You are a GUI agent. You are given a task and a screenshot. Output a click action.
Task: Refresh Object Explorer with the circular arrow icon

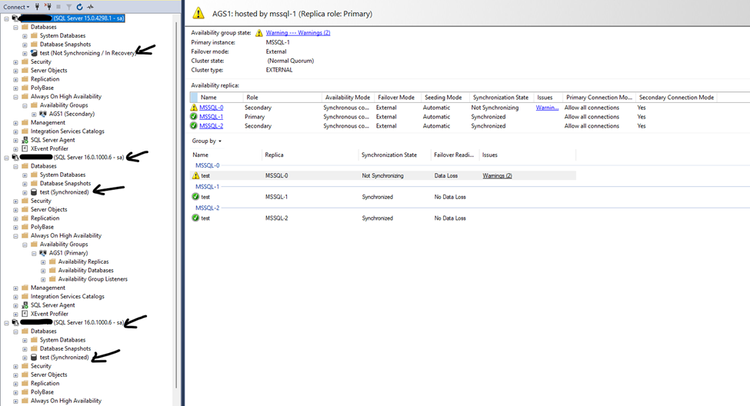point(79,7)
